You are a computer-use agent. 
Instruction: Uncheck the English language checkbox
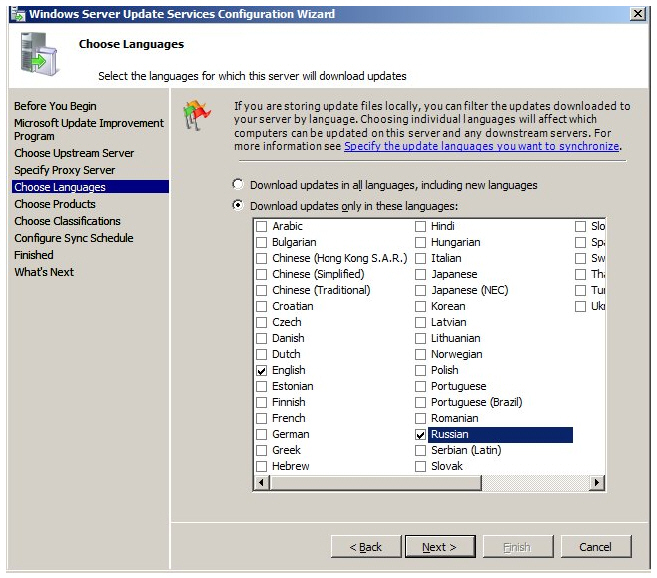point(261,371)
